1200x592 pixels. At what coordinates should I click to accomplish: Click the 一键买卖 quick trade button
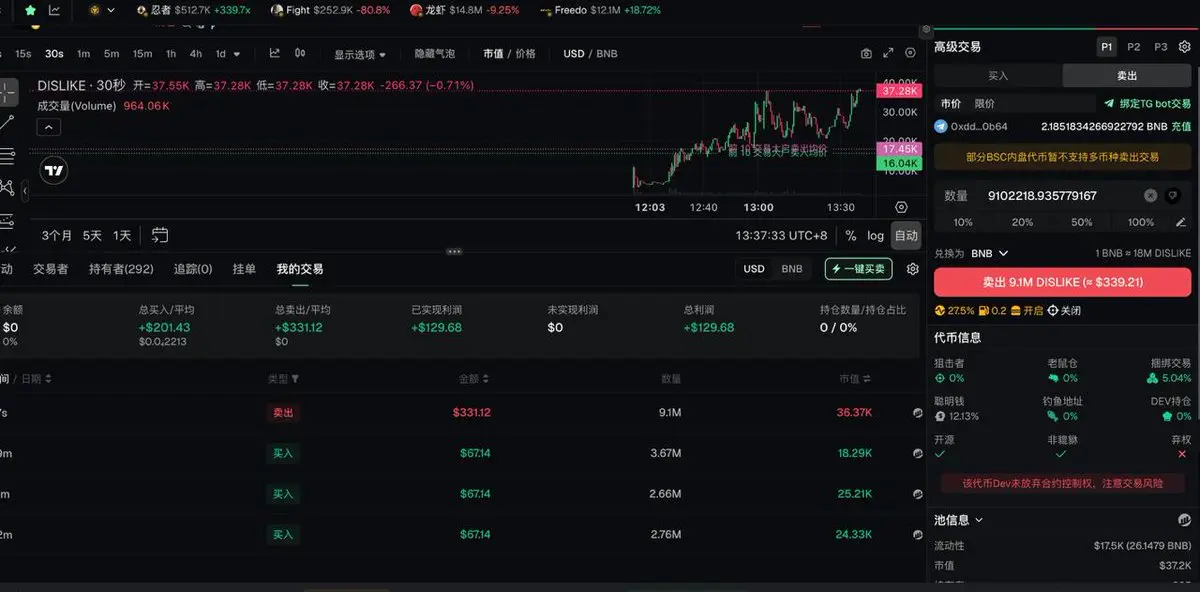[858, 269]
